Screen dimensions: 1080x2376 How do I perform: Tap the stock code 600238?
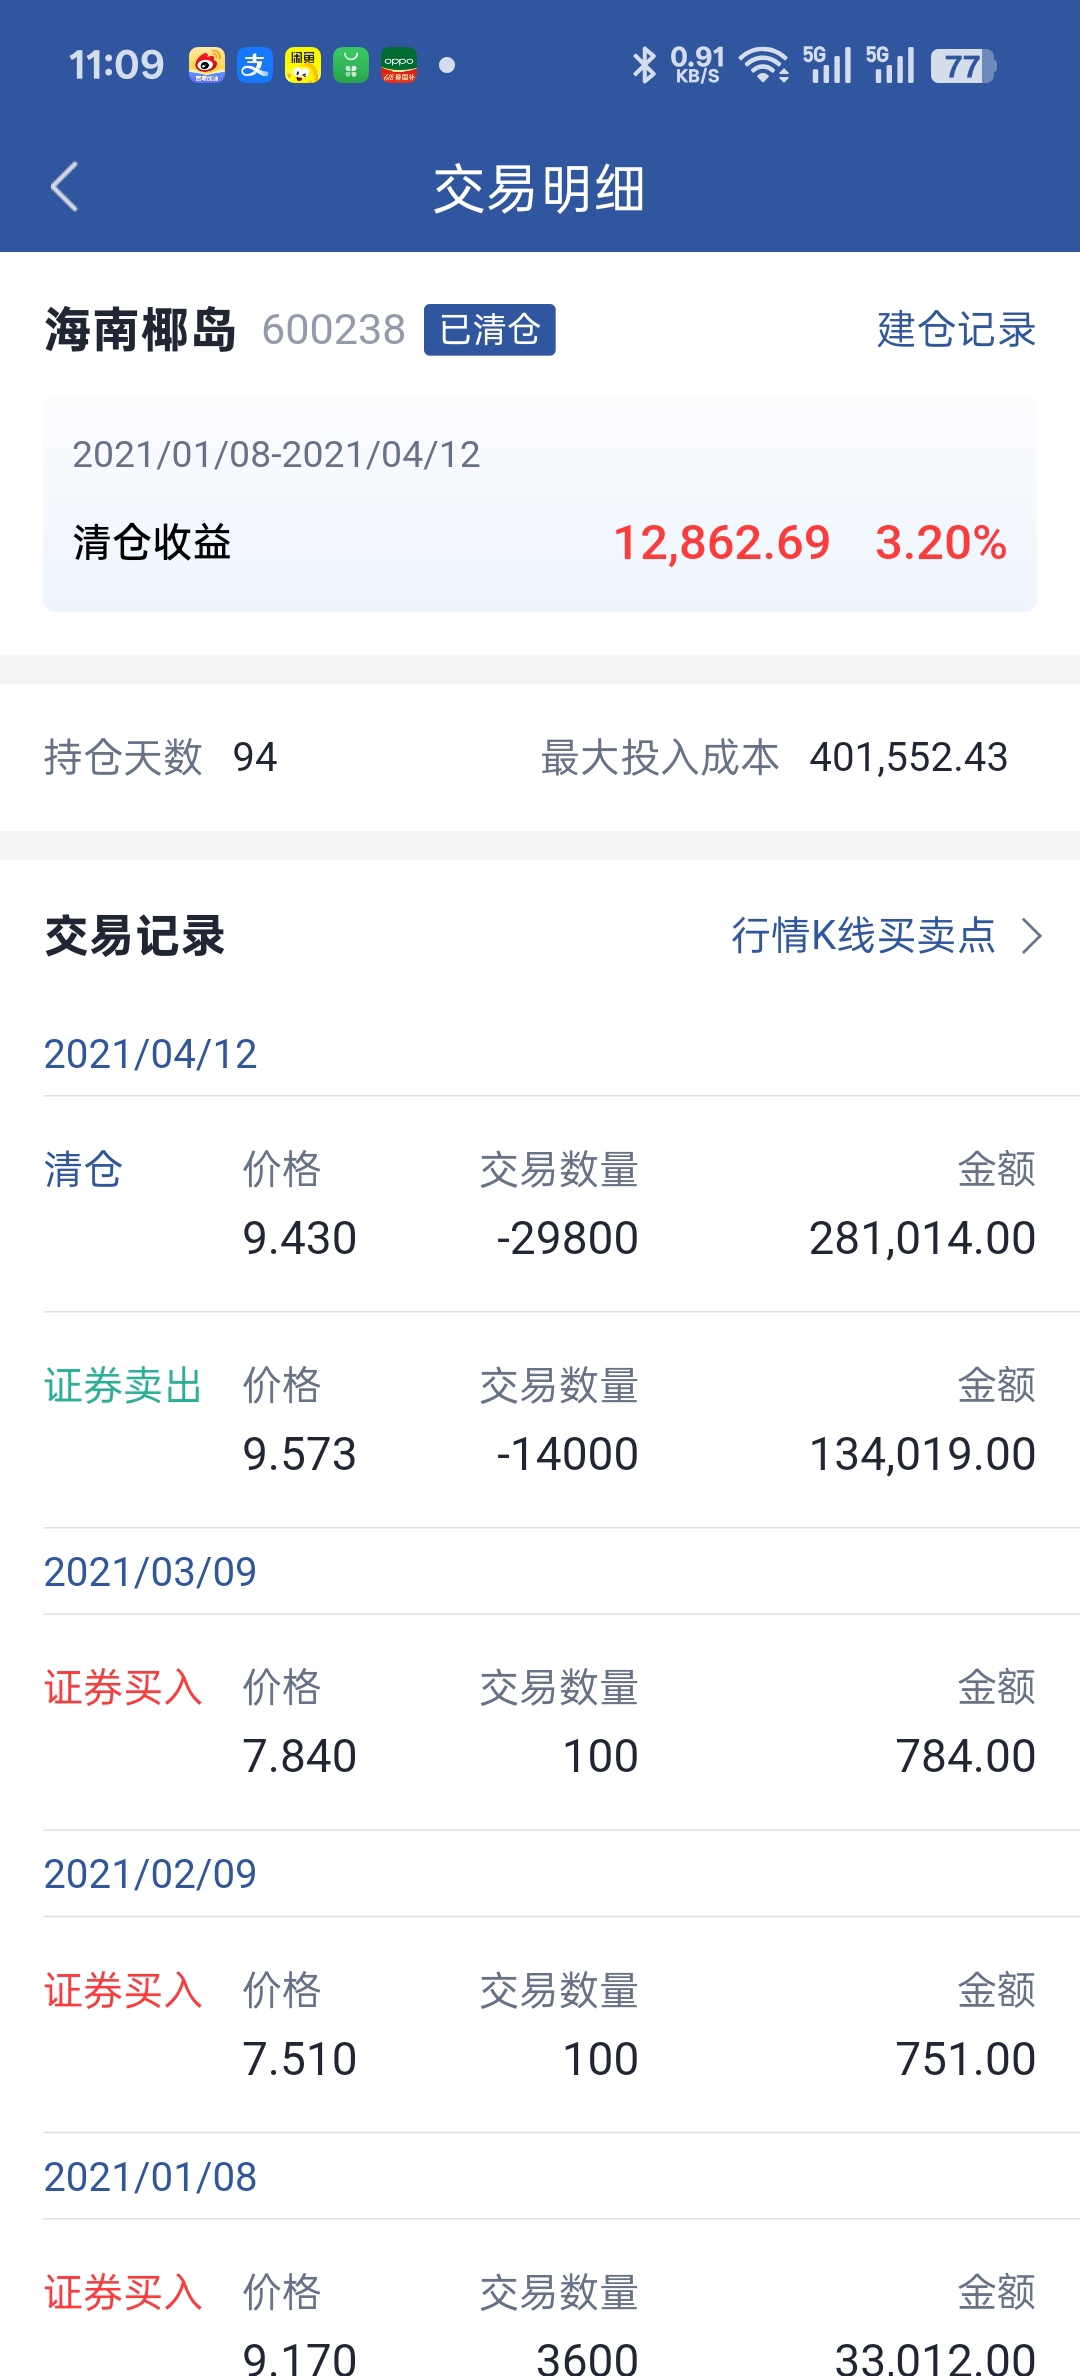coord(334,330)
